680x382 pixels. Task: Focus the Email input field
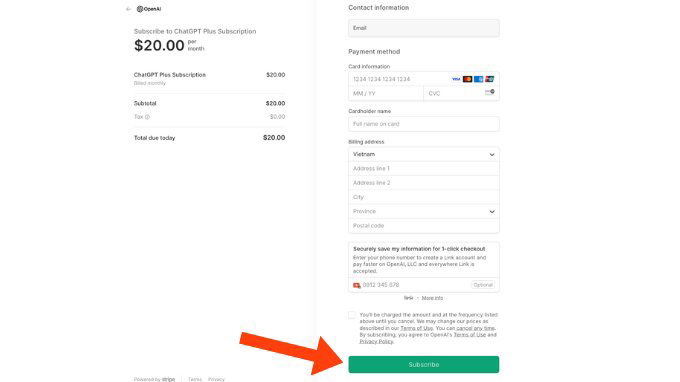pyautogui.click(x=424, y=28)
